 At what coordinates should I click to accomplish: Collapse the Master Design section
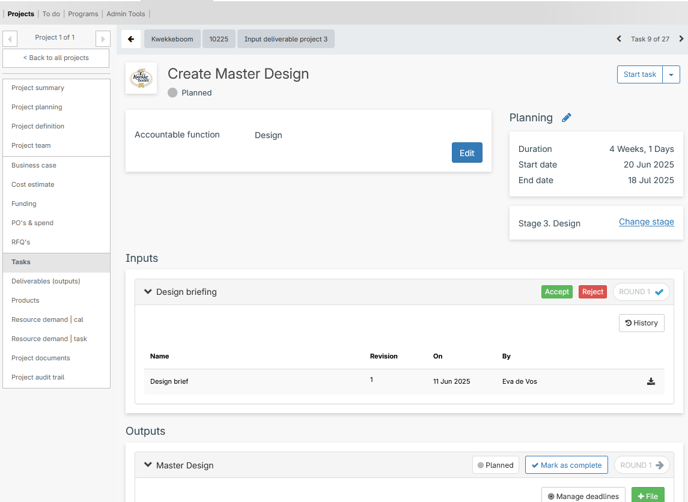(148, 464)
